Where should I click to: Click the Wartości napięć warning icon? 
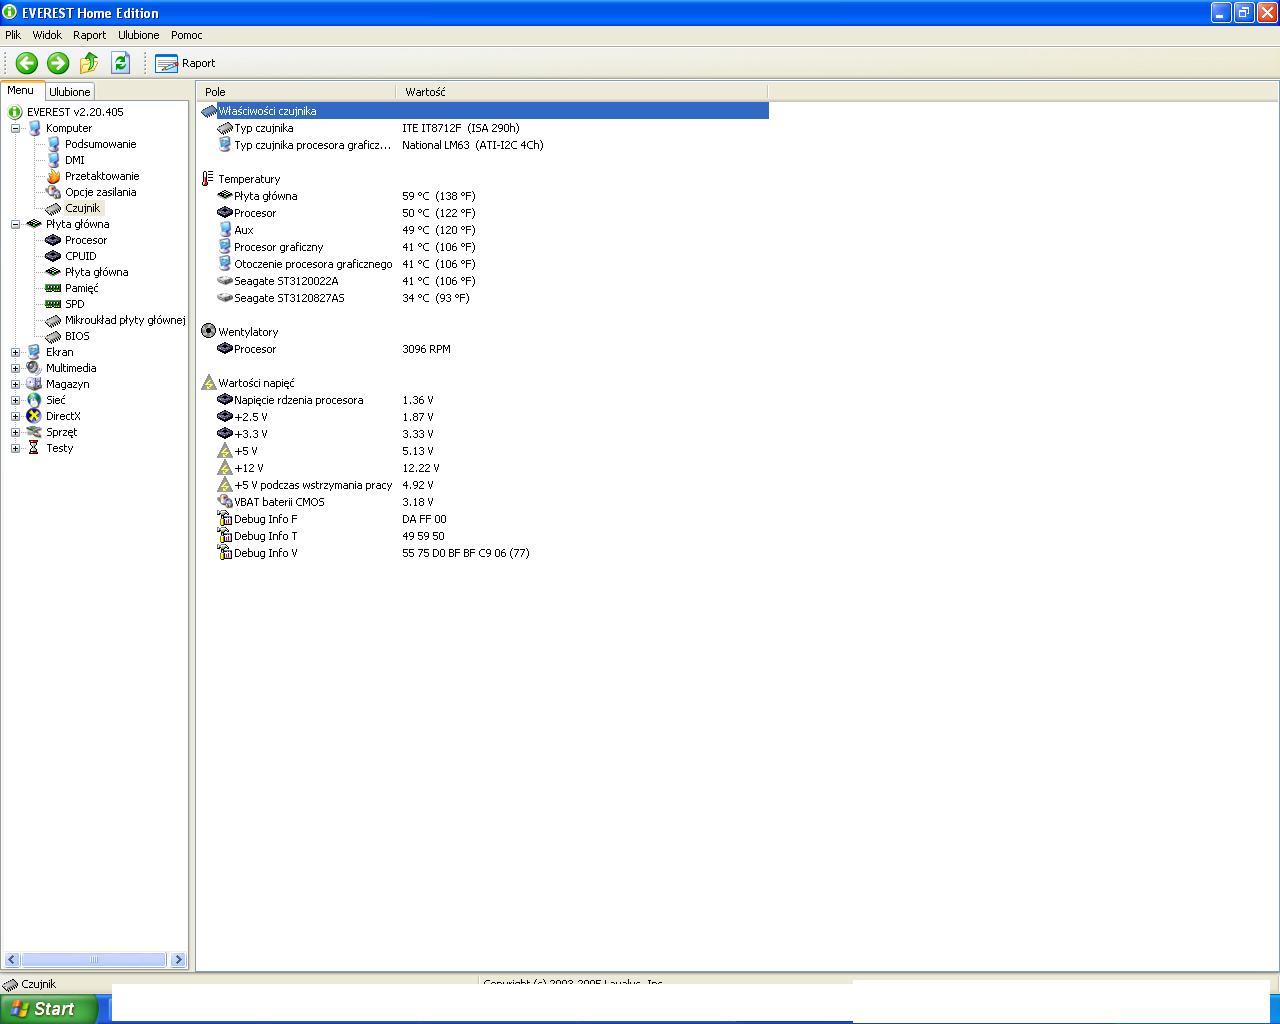point(208,382)
